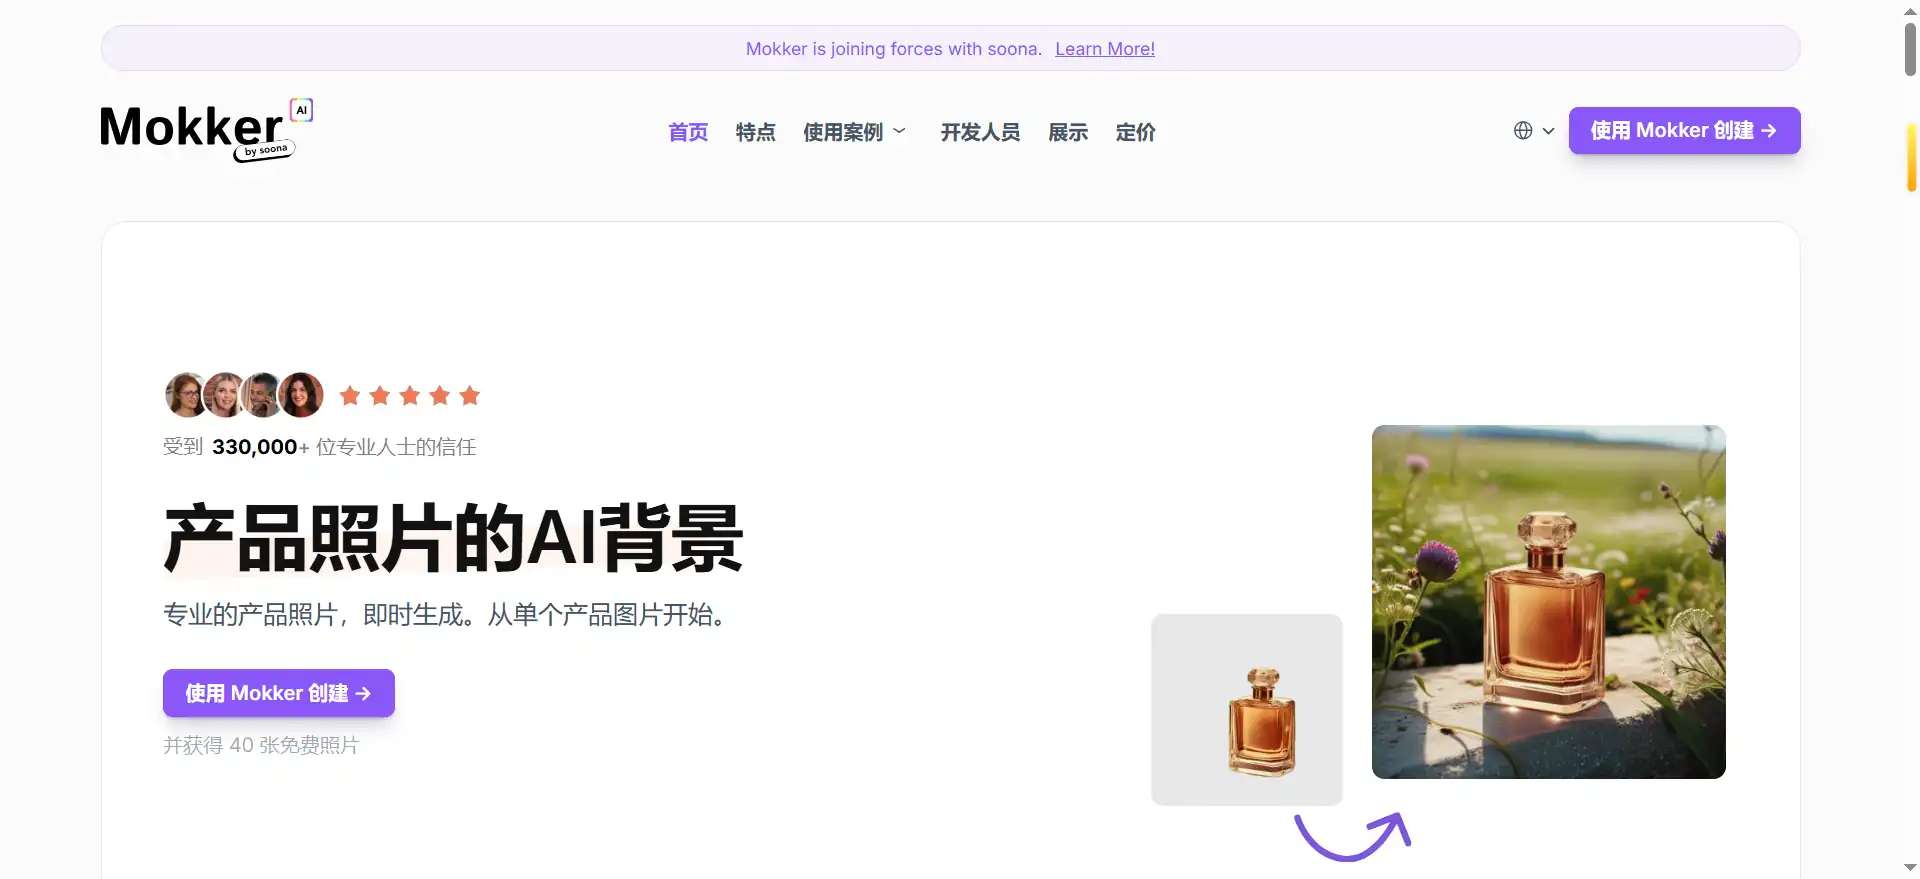Click the blonde woman's avatar
The height and width of the screenshot is (879, 1920).
pos(224,395)
